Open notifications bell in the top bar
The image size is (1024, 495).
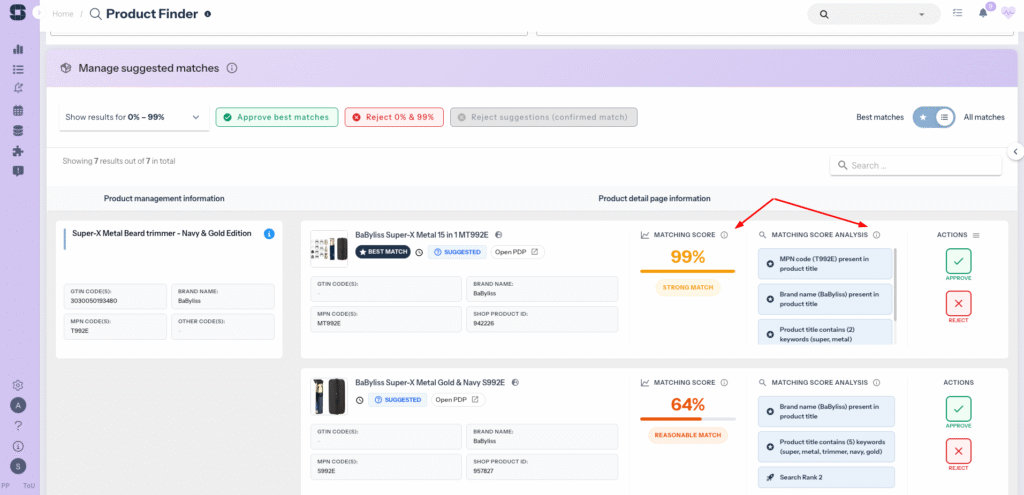pyautogui.click(x=982, y=14)
